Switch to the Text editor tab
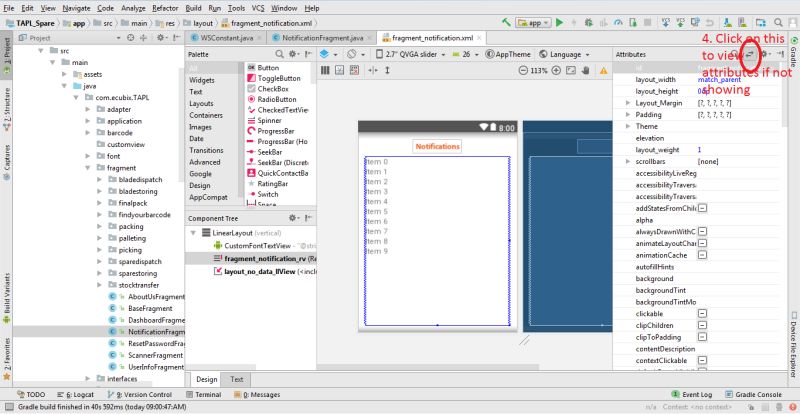 click(x=237, y=379)
